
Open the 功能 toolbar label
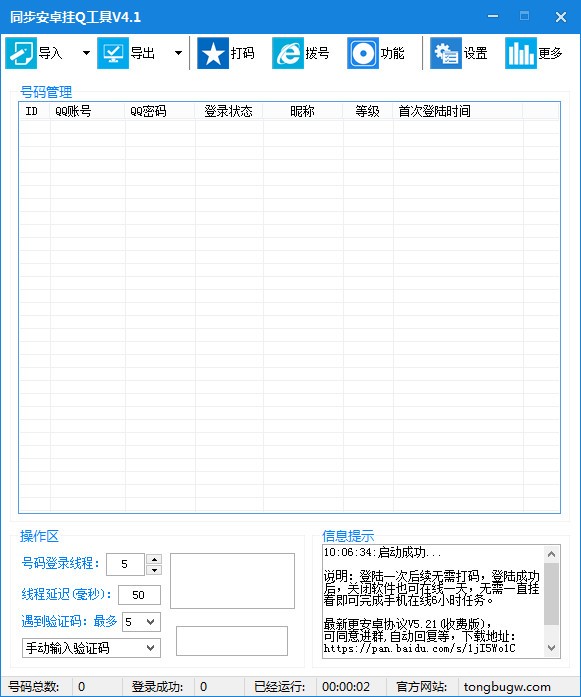392,53
